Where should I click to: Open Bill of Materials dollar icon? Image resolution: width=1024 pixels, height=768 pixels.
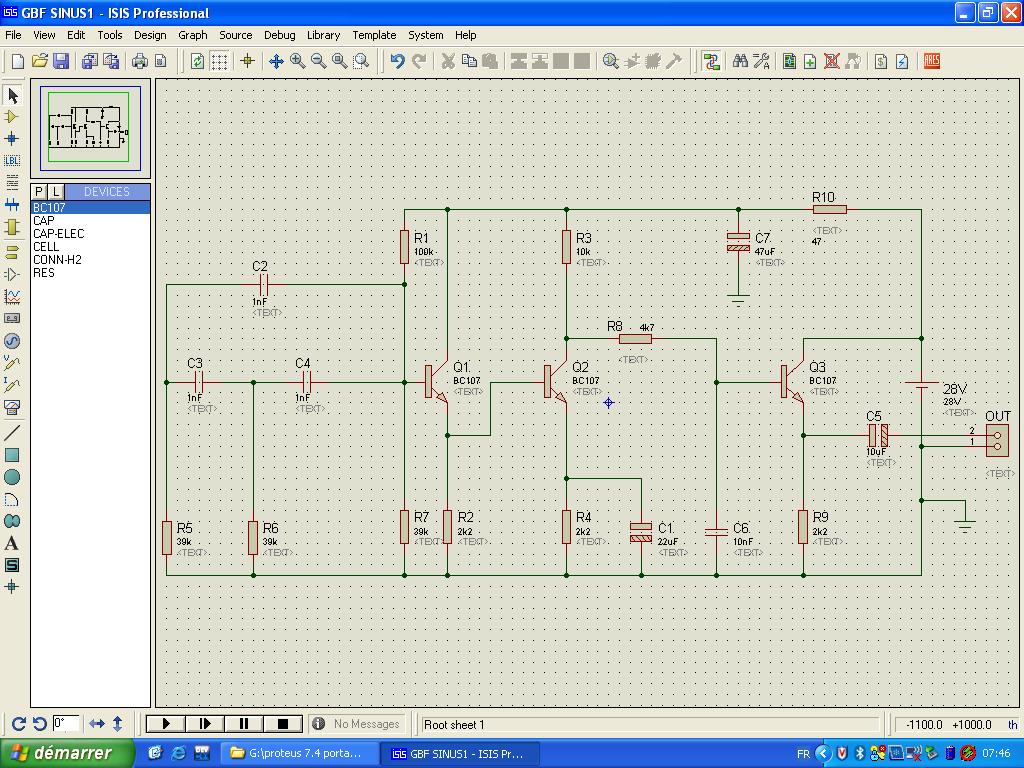point(881,62)
